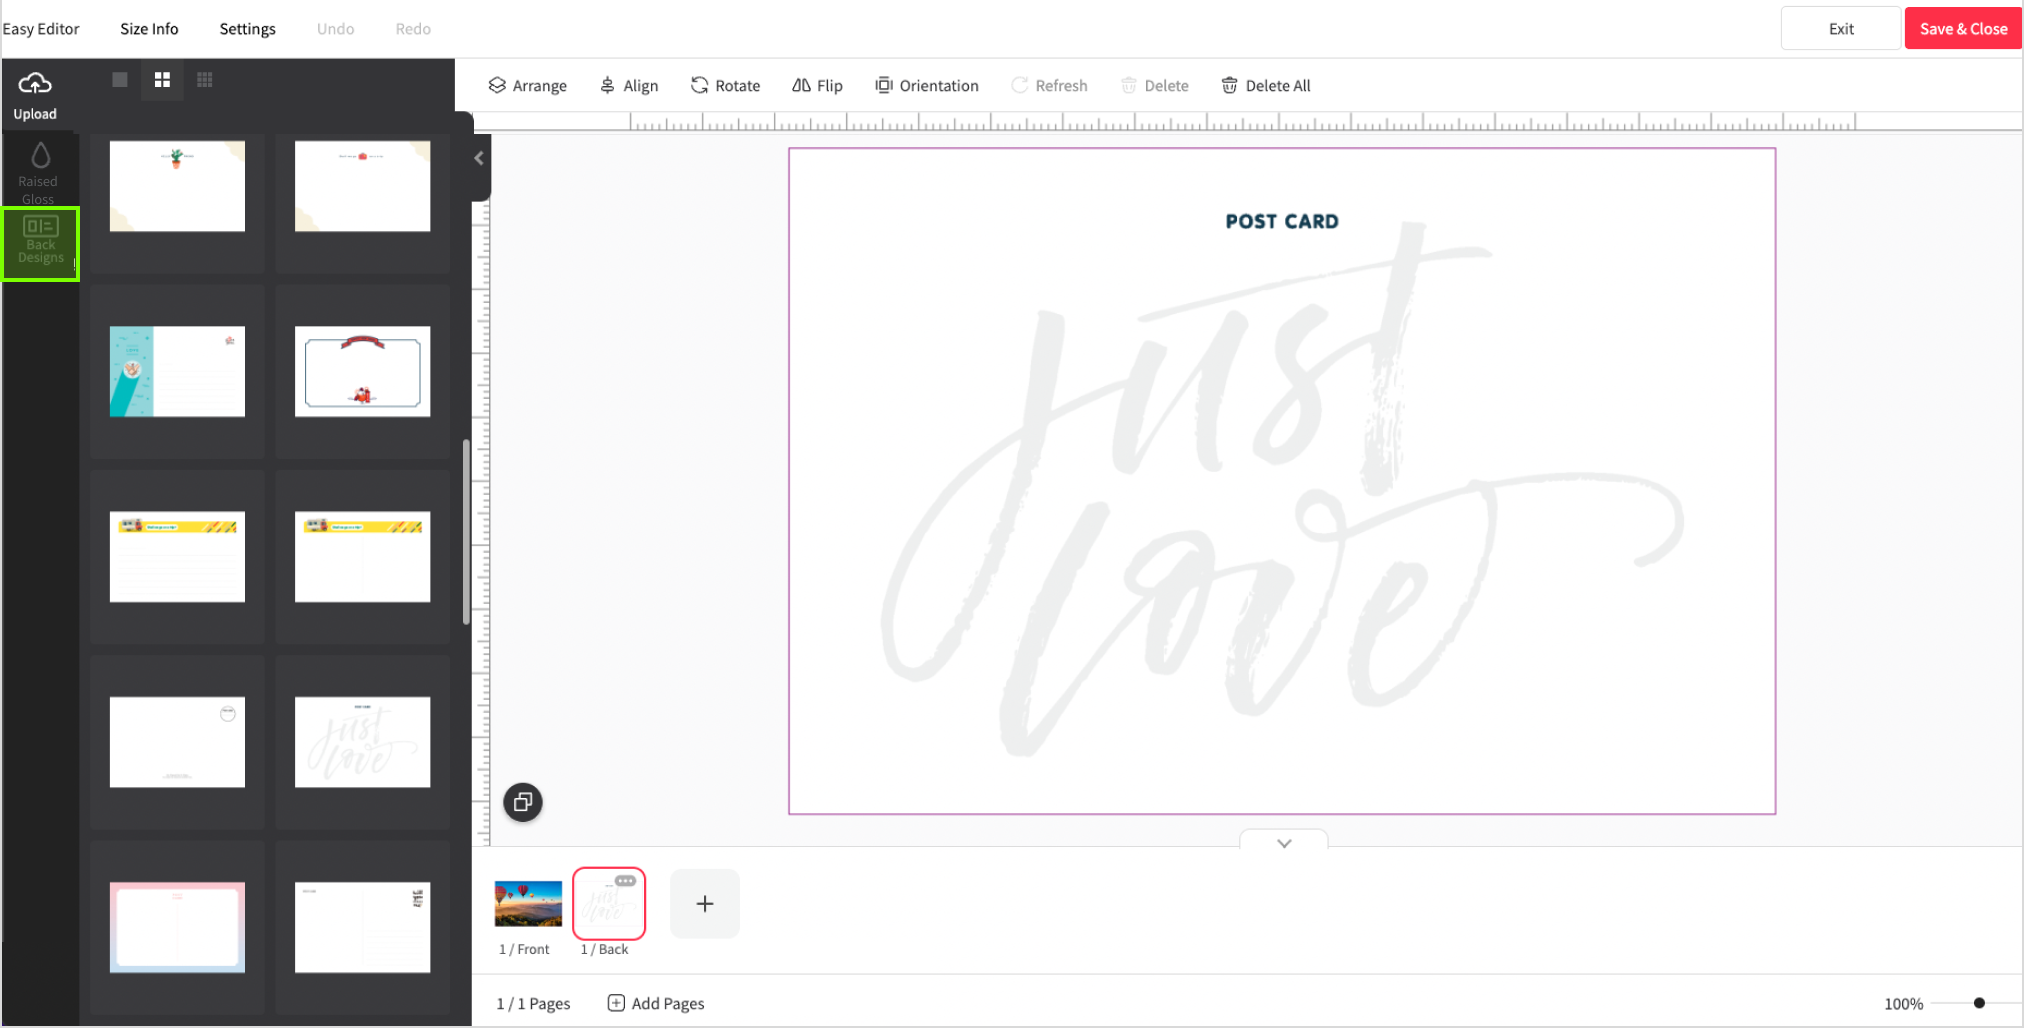Open the Align options
Image resolution: width=2024 pixels, height=1028 pixels.
click(x=629, y=86)
